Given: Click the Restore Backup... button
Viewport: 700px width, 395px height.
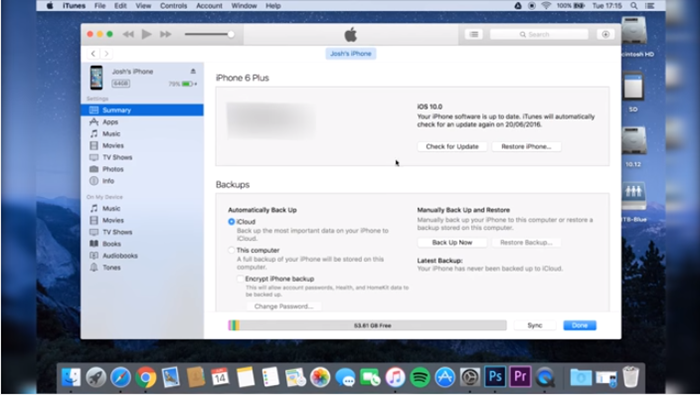Looking at the screenshot, I should tap(526, 242).
